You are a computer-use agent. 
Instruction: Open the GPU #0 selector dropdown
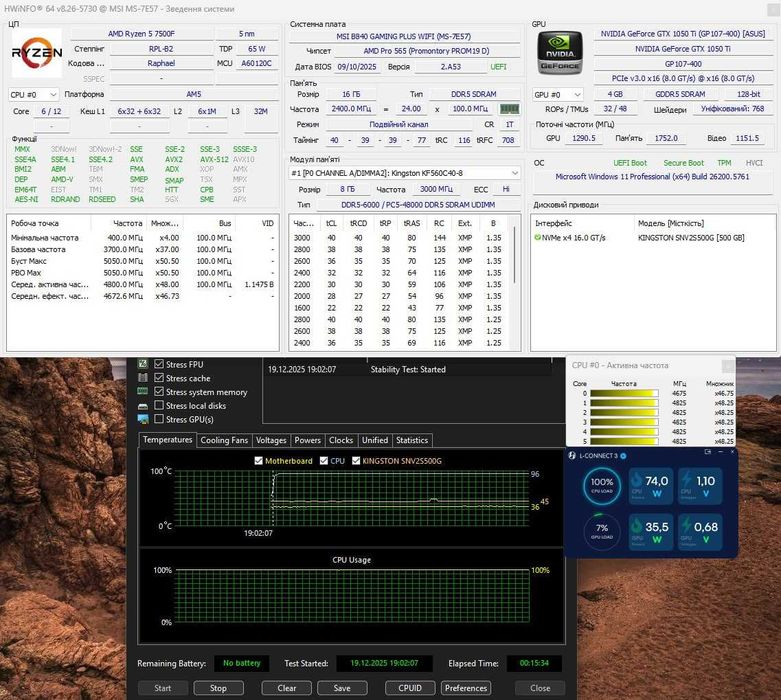[x=557, y=94]
